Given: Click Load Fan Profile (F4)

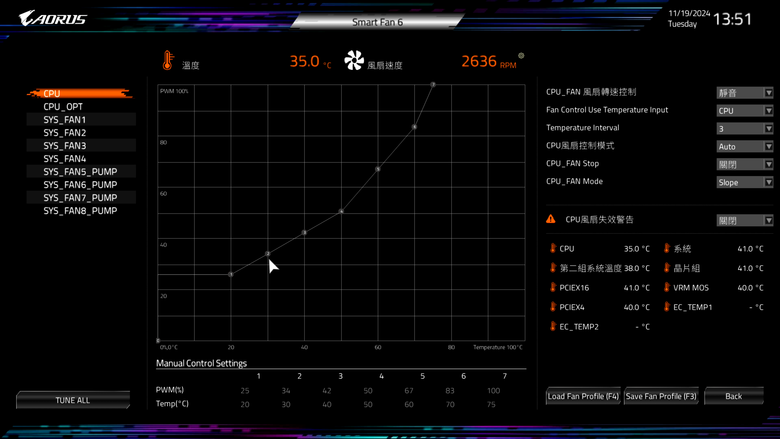Looking at the screenshot, I should 583,396.
